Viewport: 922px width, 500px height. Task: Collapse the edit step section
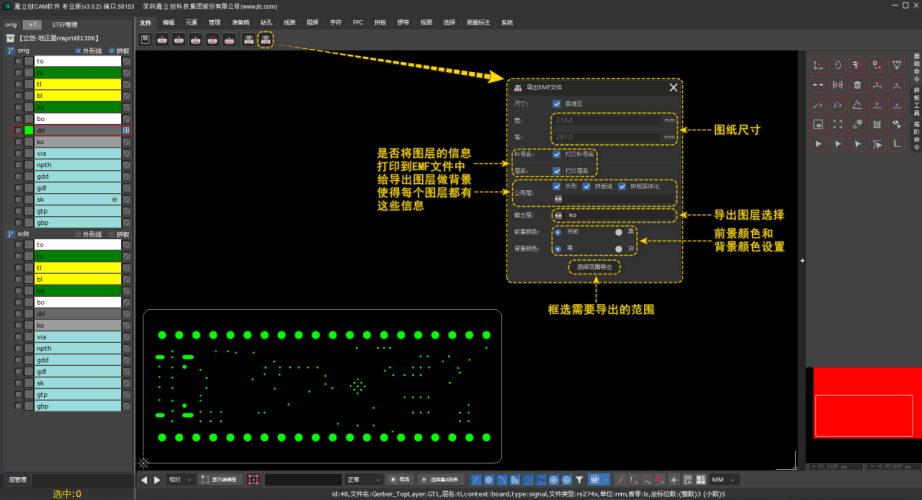click(x=10, y=234)
